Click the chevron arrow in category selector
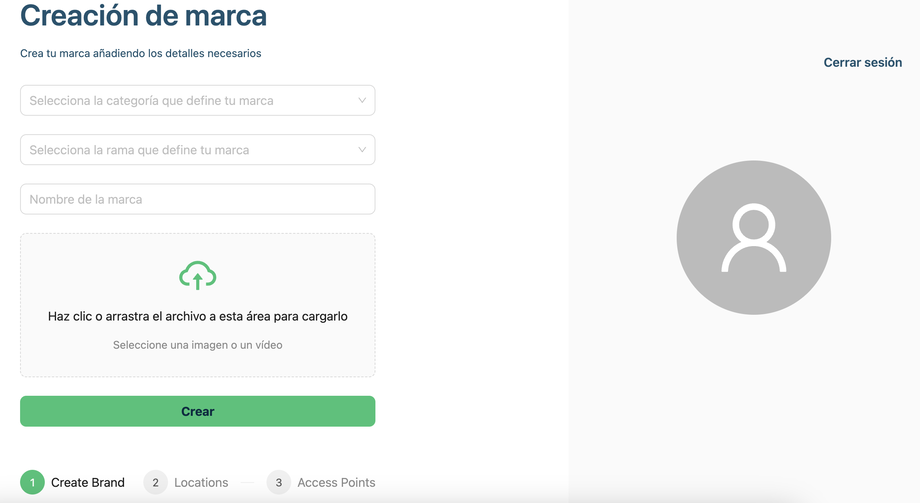 click(x=362, y=100)
